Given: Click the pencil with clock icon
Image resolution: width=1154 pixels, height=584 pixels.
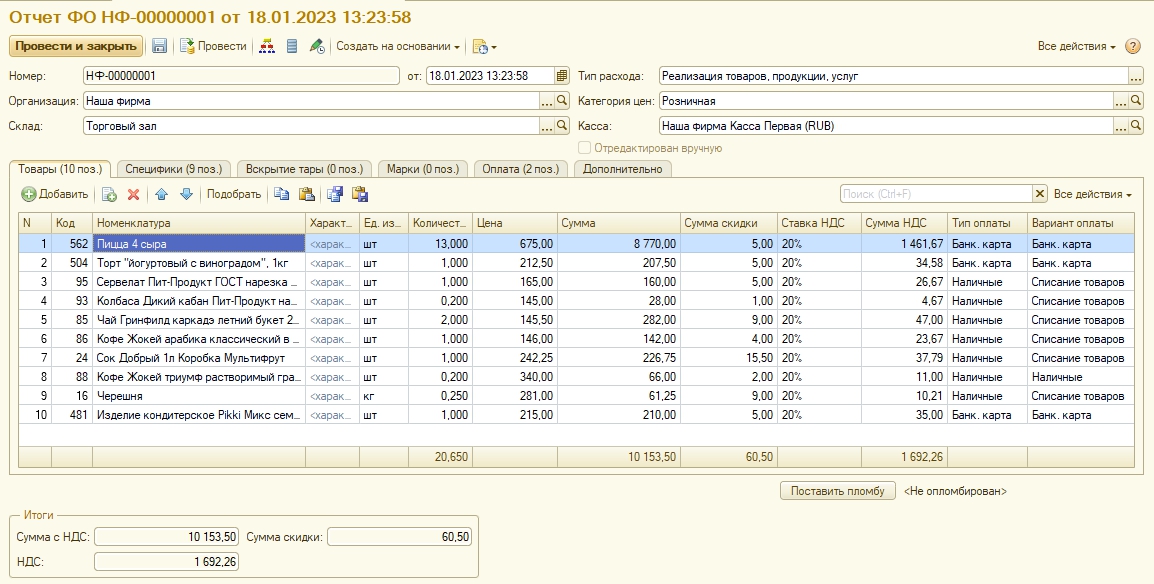Looking at the screenshot, I should [x=317, y=46].
